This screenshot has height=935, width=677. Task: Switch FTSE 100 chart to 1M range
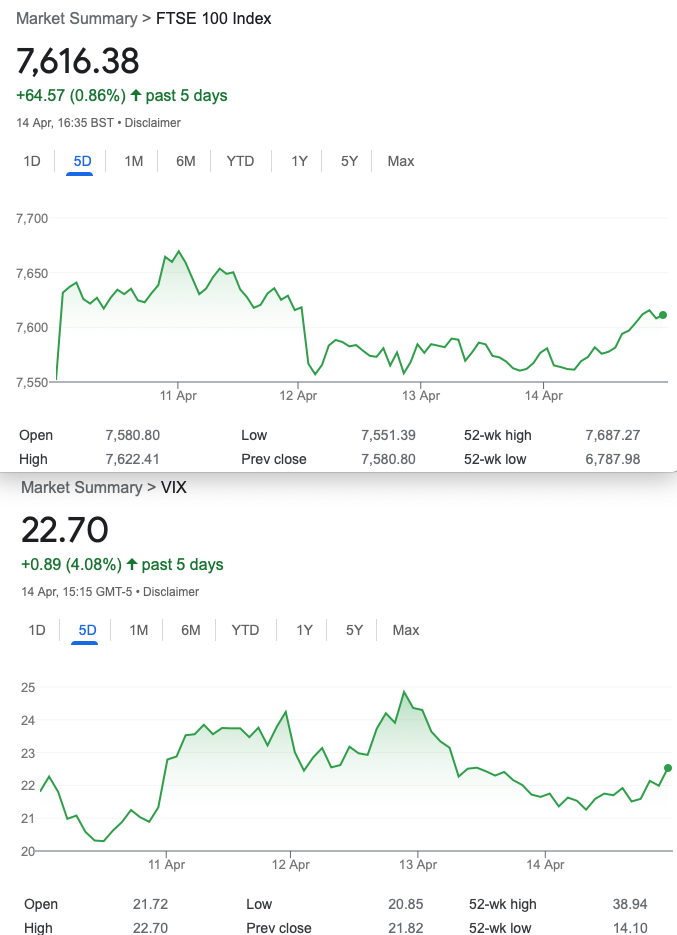(134, 161)
